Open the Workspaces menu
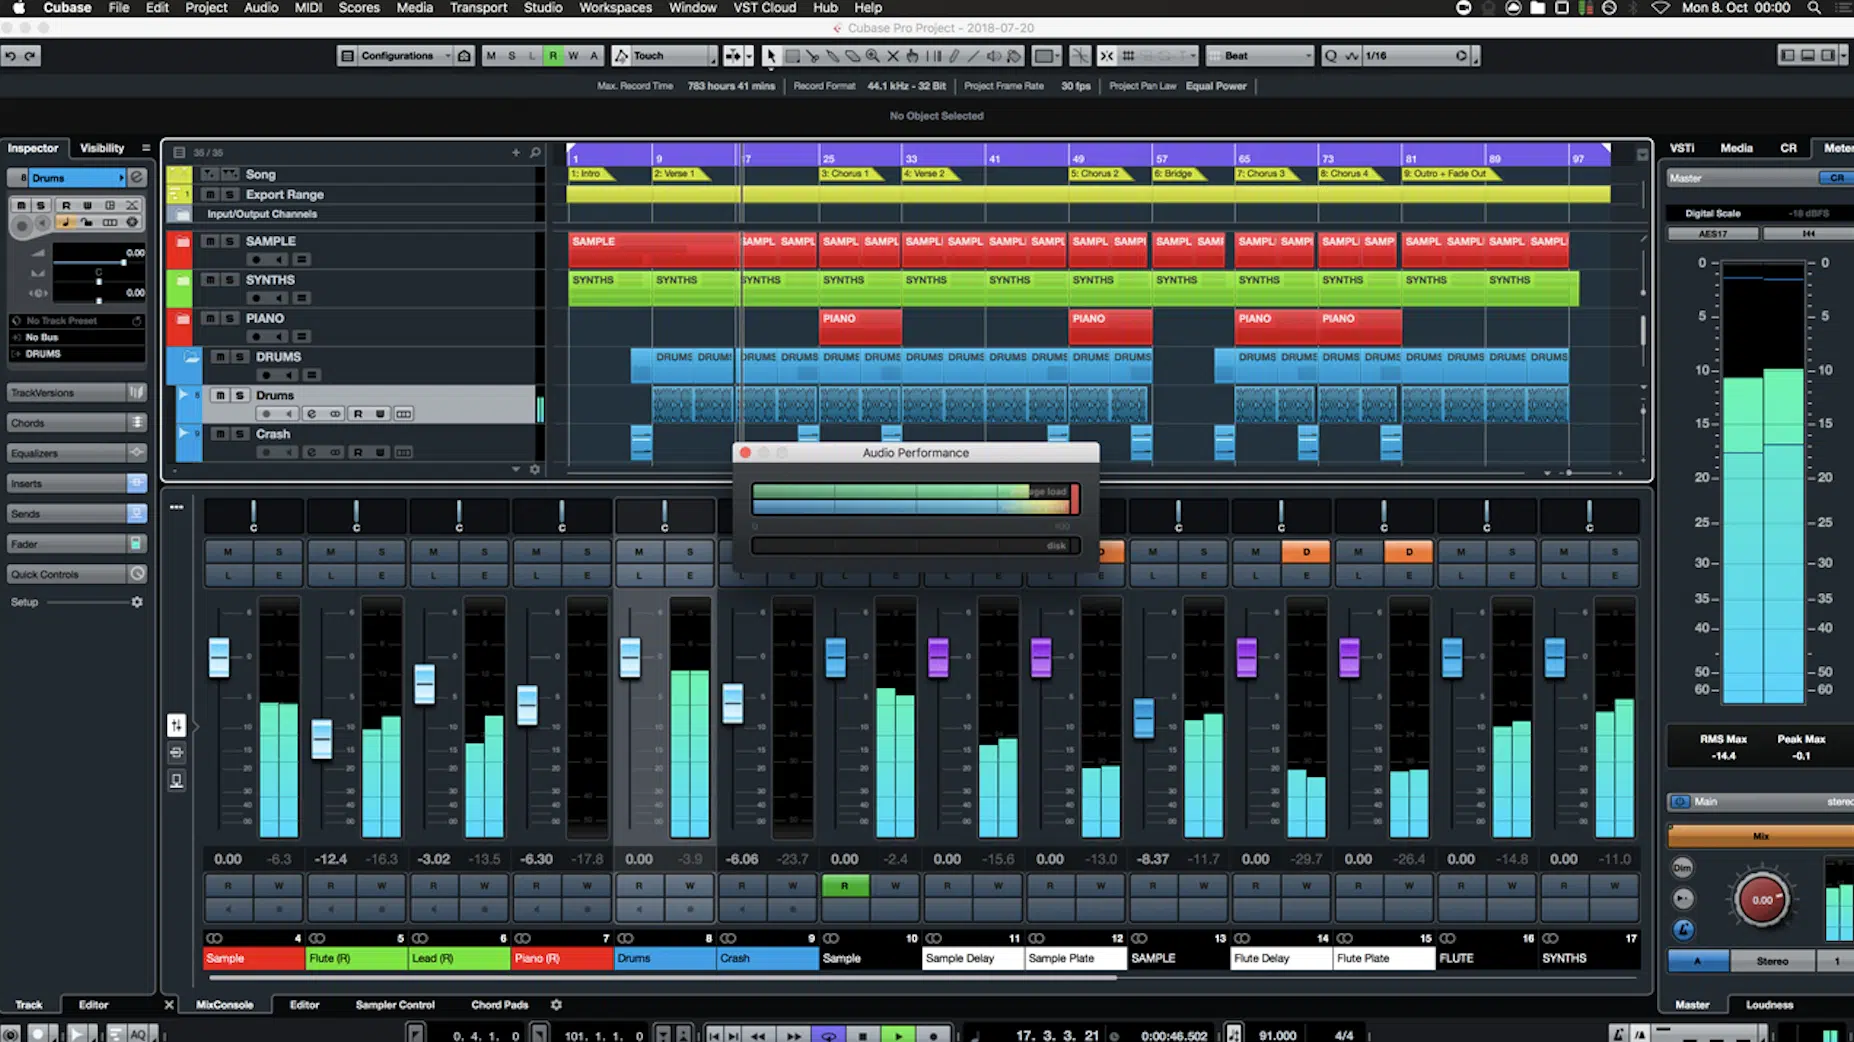Viewport: 1854px width, 1042px height. pos(615,8)
